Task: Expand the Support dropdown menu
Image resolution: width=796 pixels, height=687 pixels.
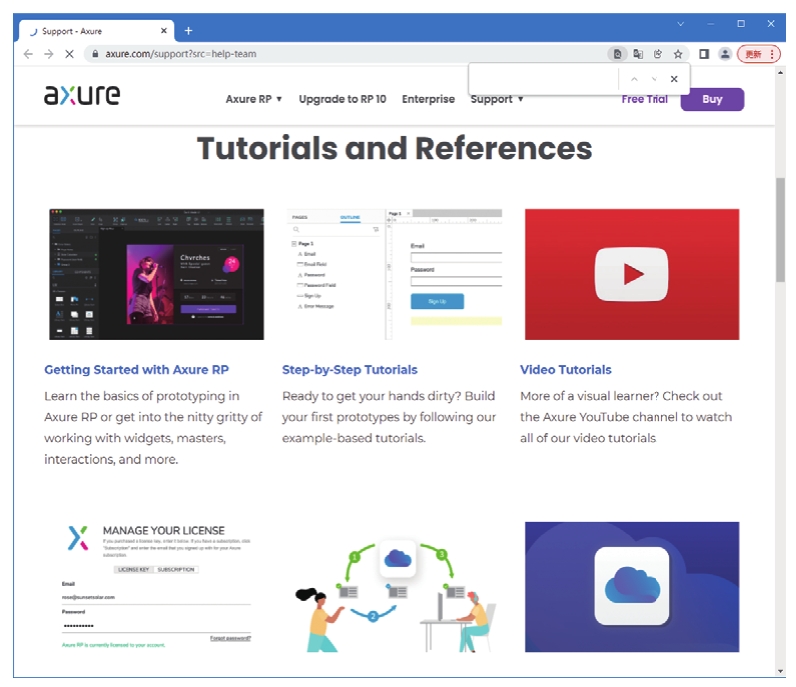Action: click(497, 99)
